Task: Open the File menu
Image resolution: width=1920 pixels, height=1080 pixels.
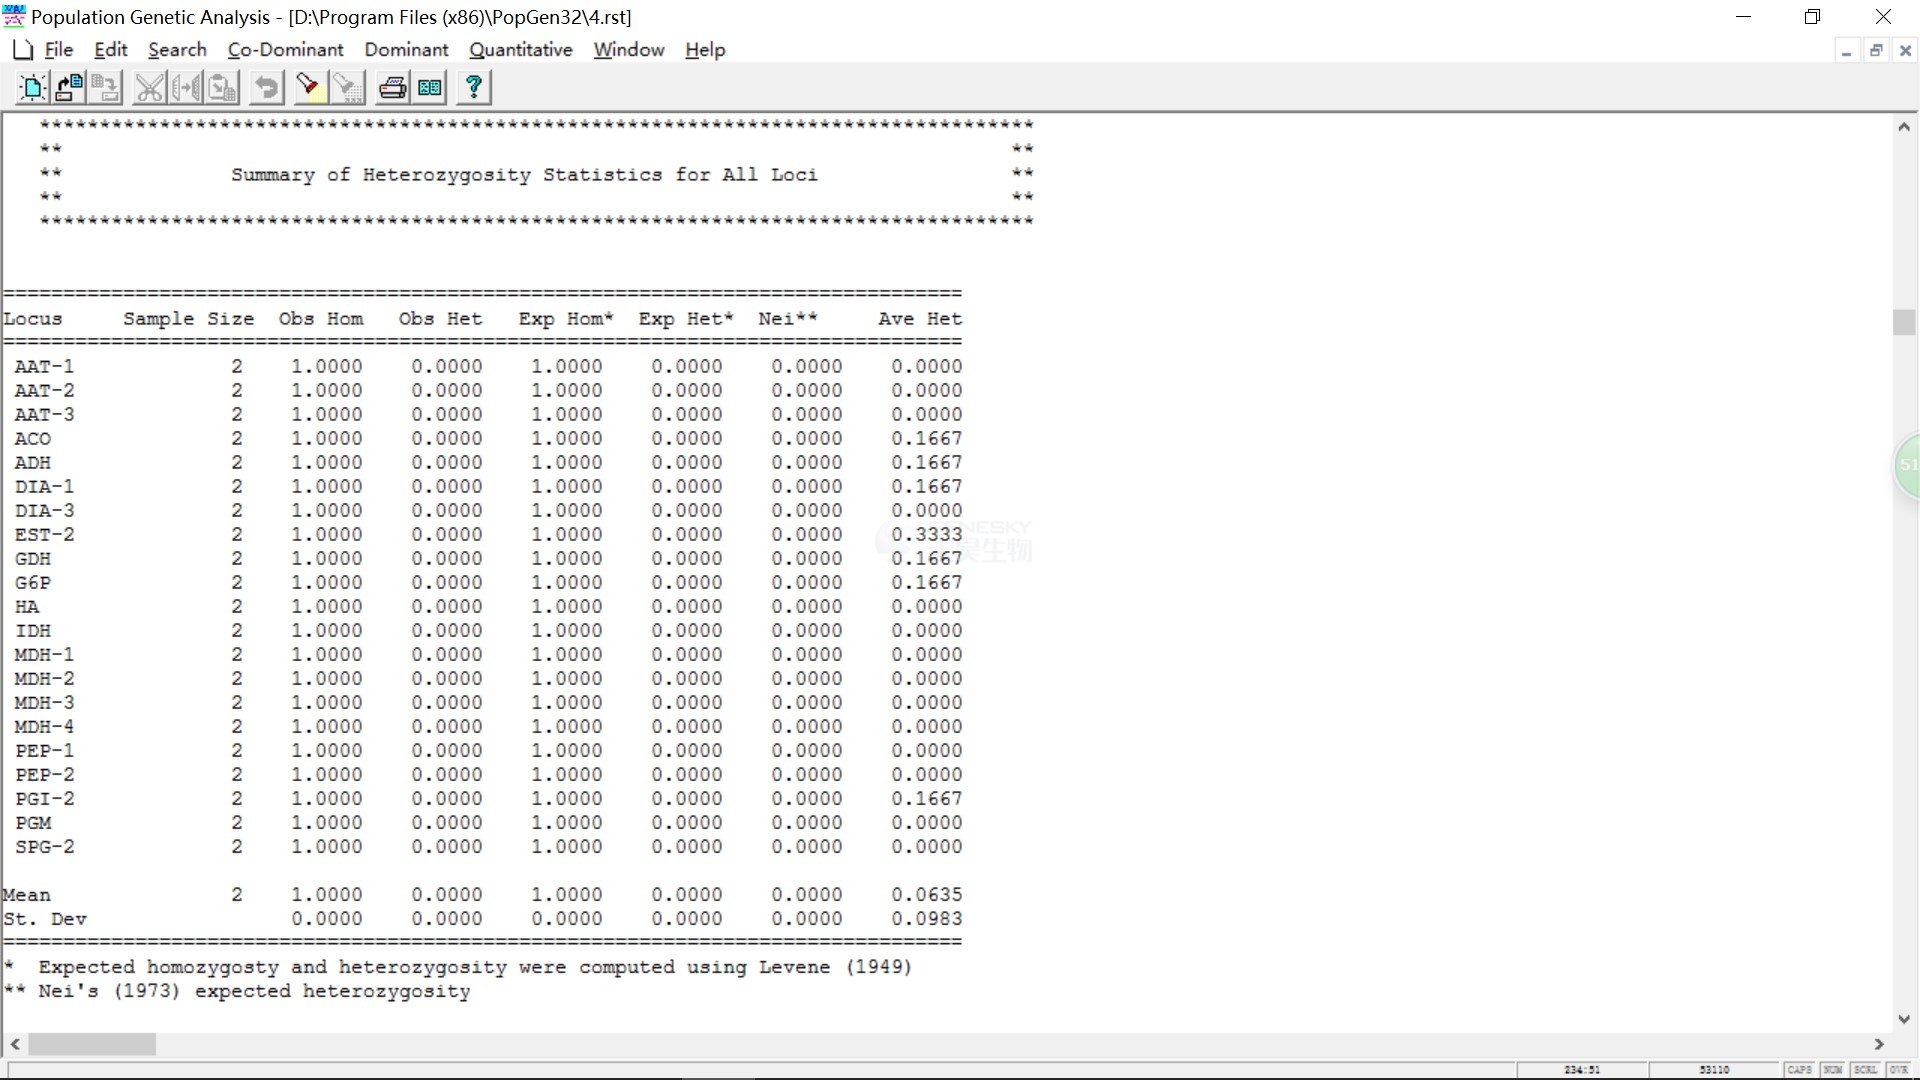Action: tap(59, 50)
